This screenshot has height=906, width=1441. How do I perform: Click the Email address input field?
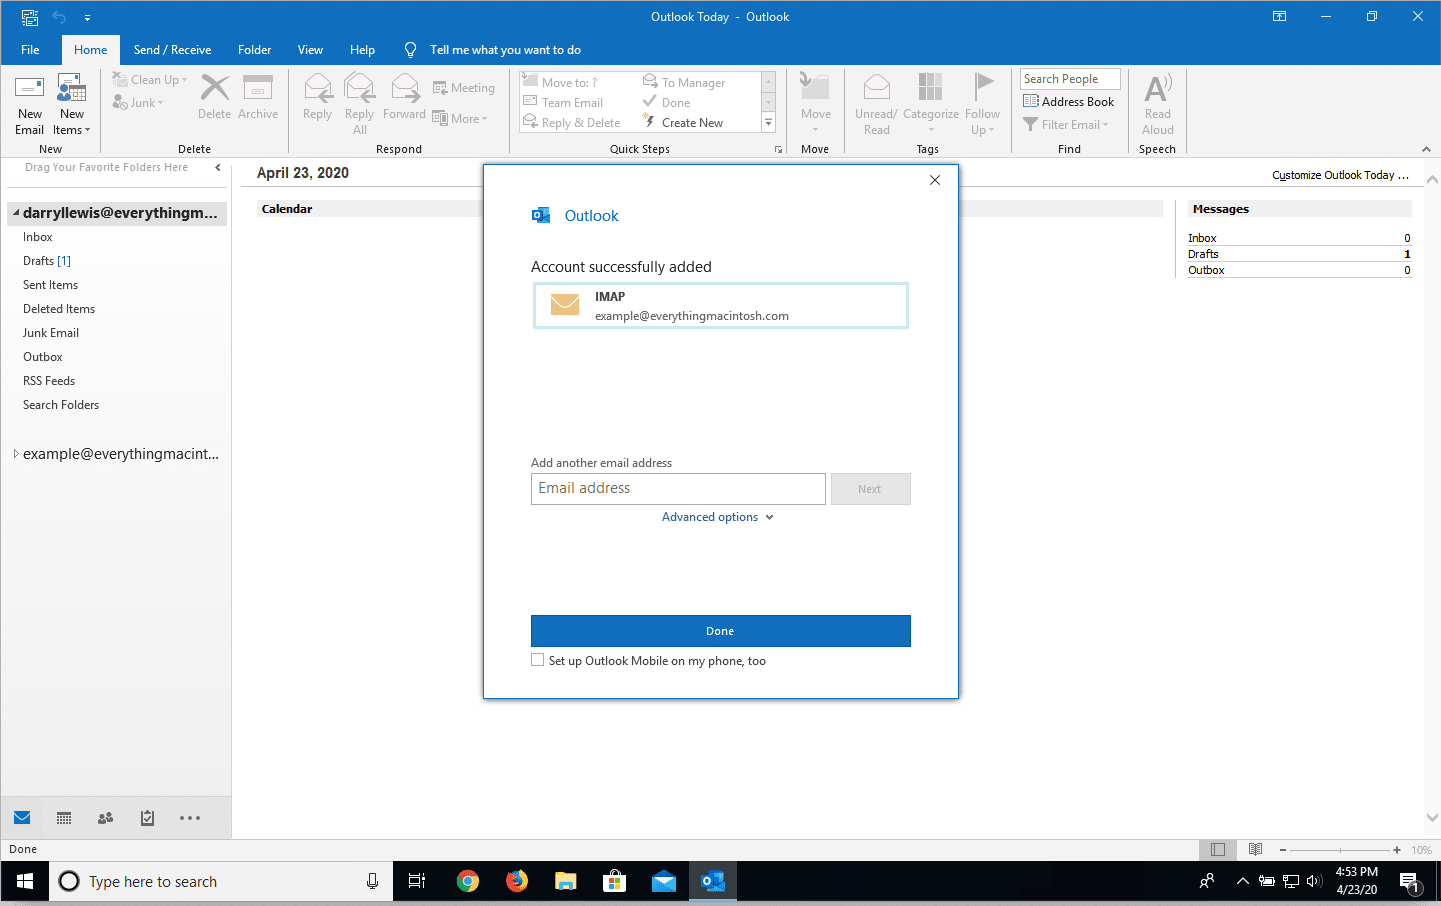pyautogui.click(x=678, y=489)
